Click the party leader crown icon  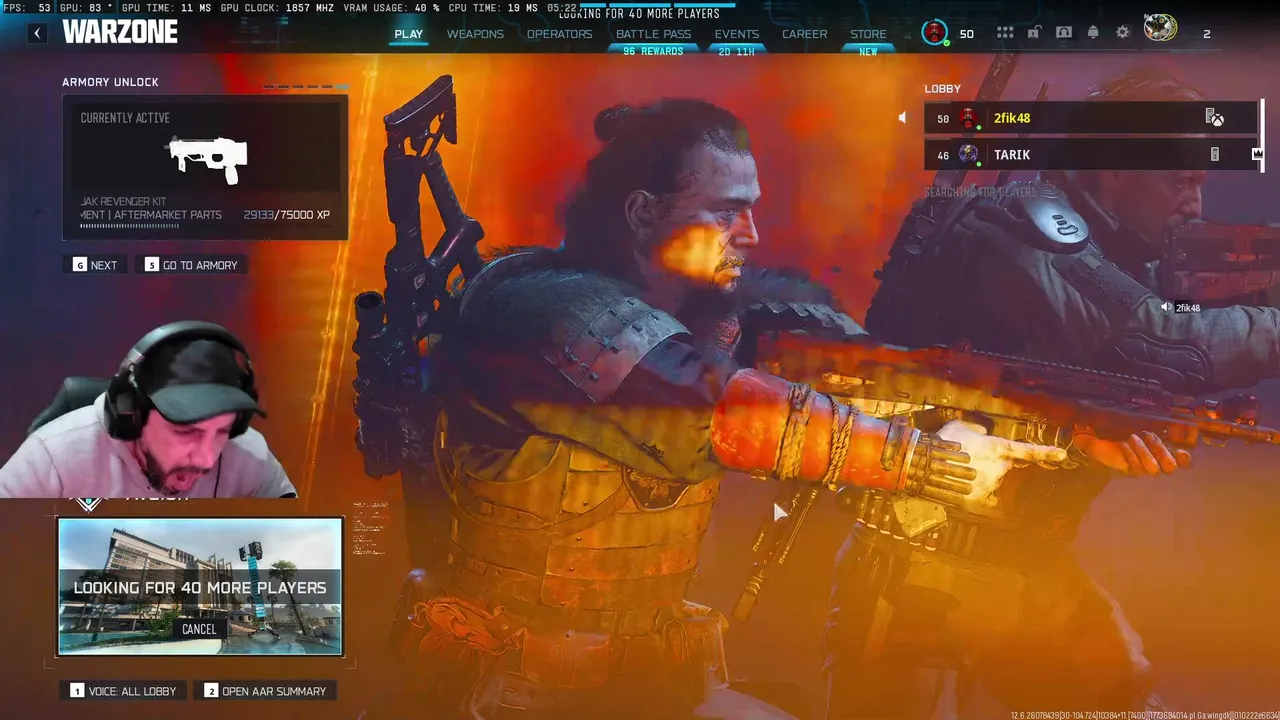click(x=1257, y=154)
